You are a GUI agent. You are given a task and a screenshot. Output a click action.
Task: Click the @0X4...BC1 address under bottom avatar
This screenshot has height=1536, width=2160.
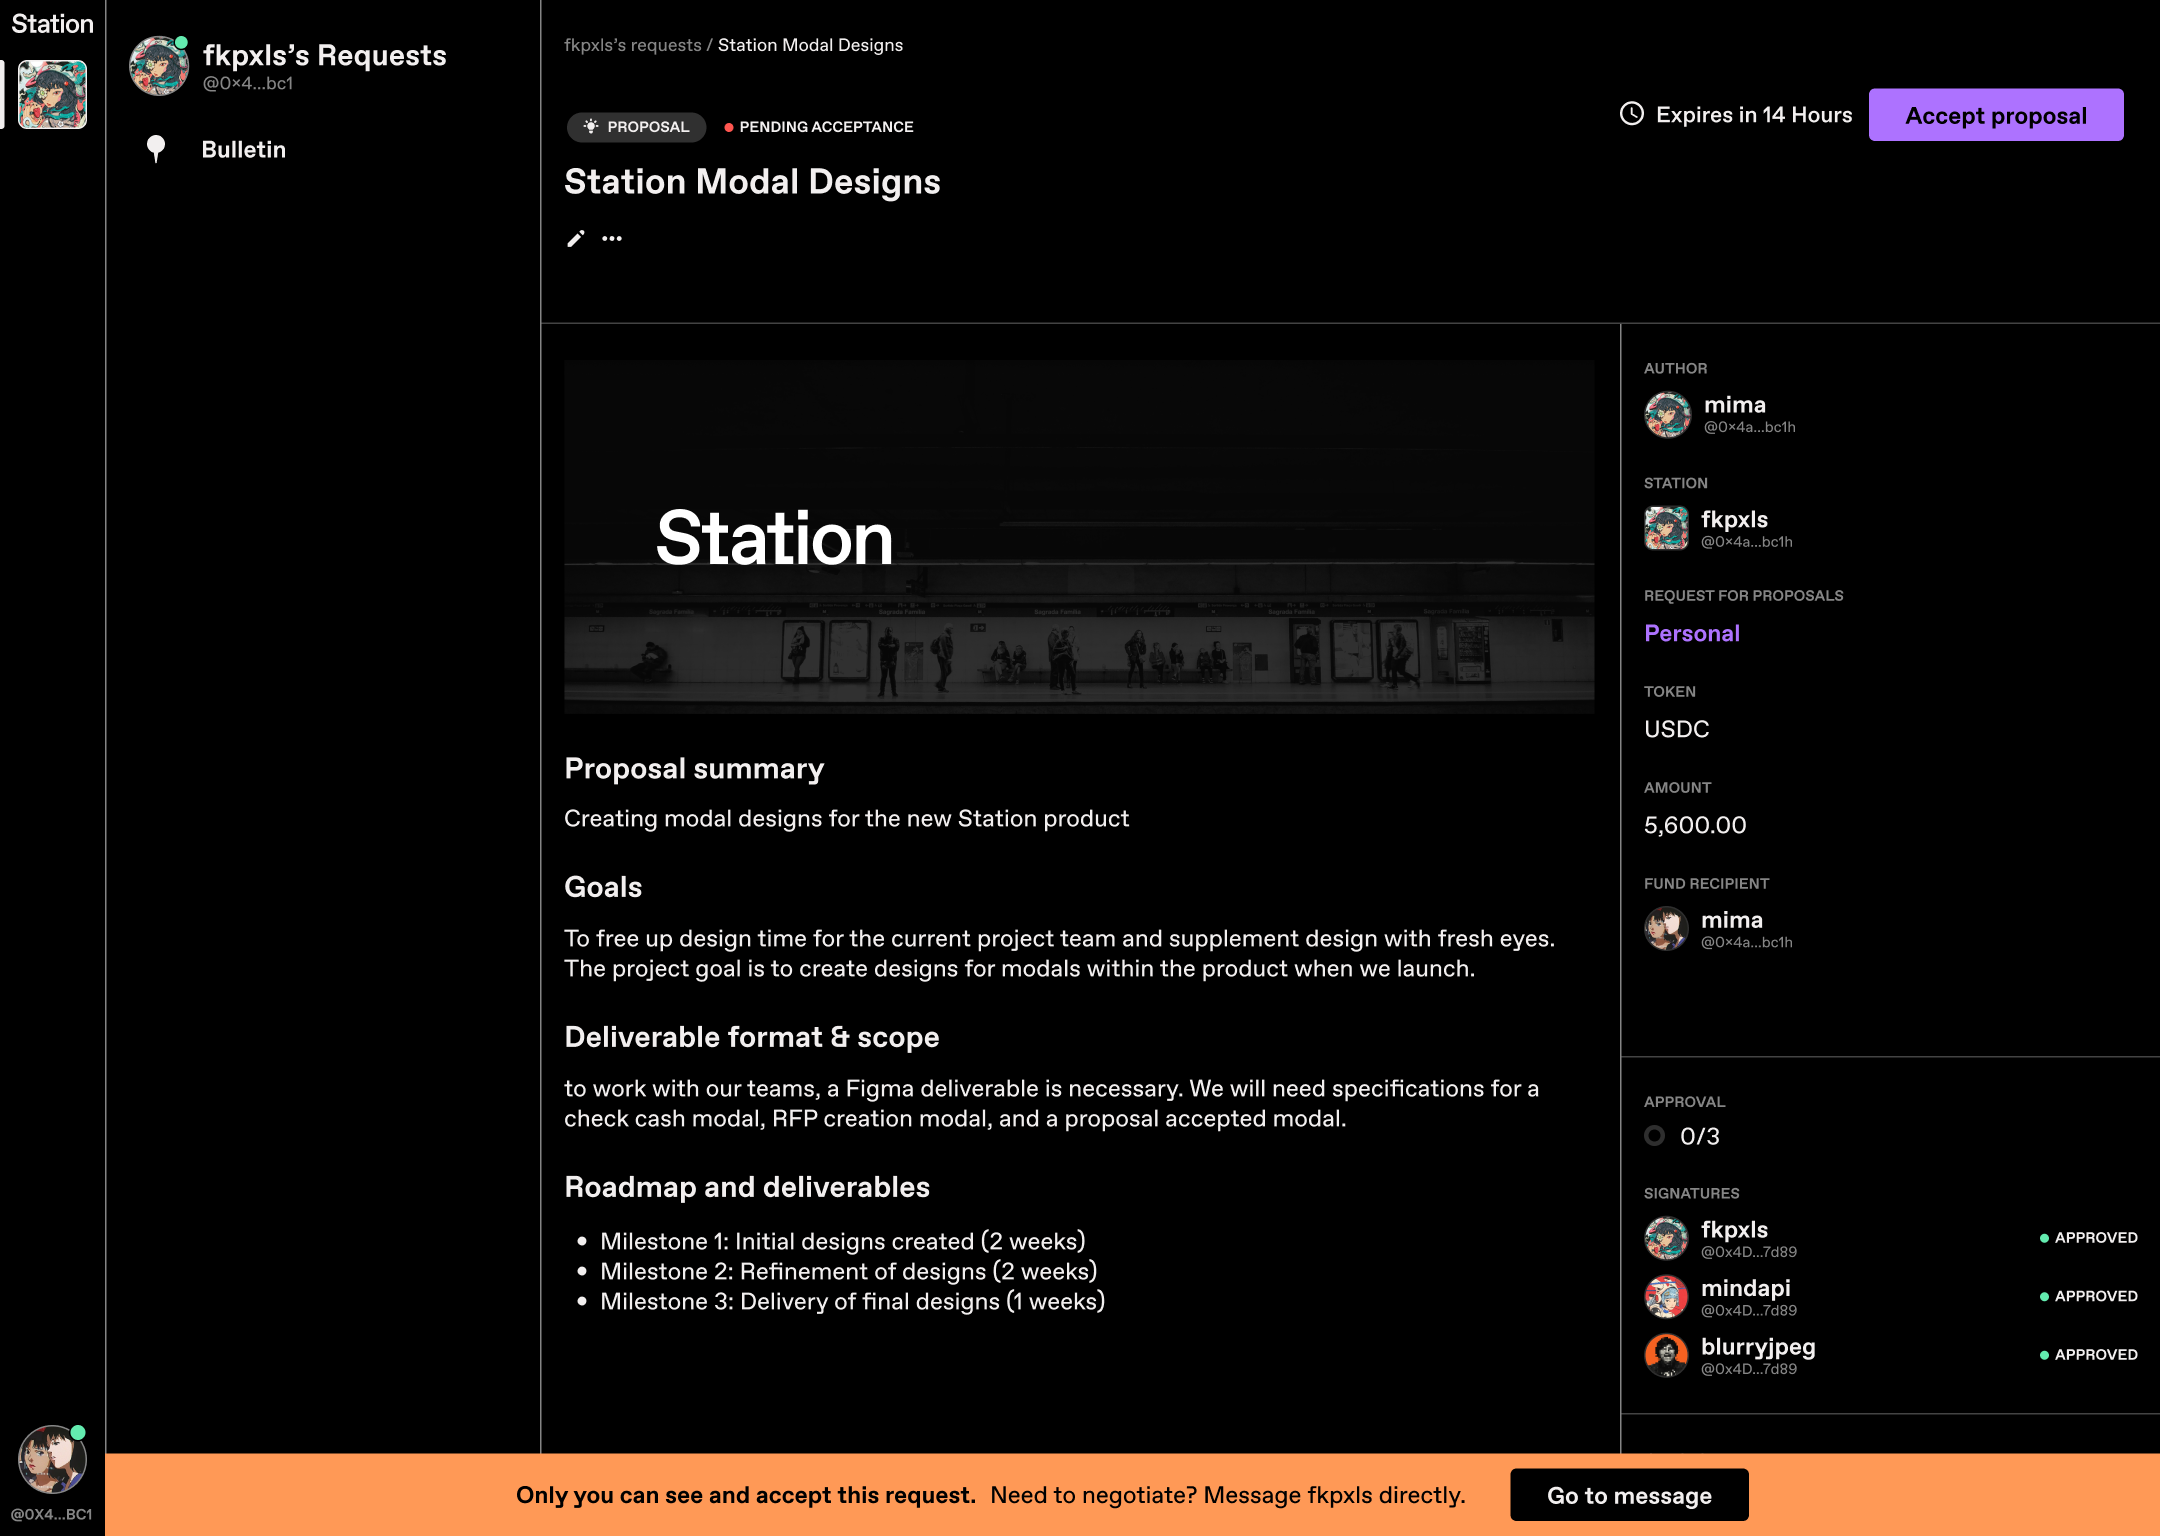[52, 1514]
